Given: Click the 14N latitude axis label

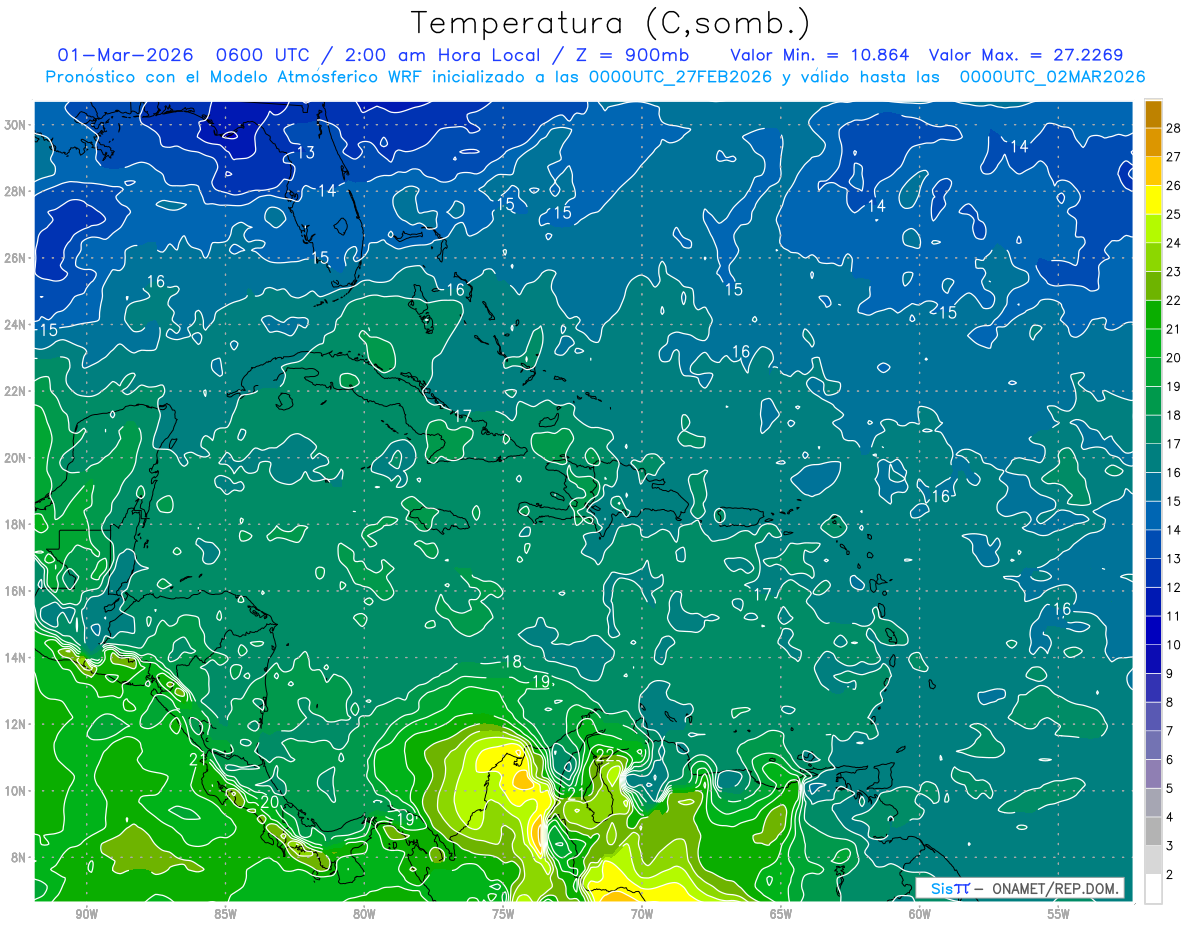Looking at the screenshot, I should (x=17, y=658).
